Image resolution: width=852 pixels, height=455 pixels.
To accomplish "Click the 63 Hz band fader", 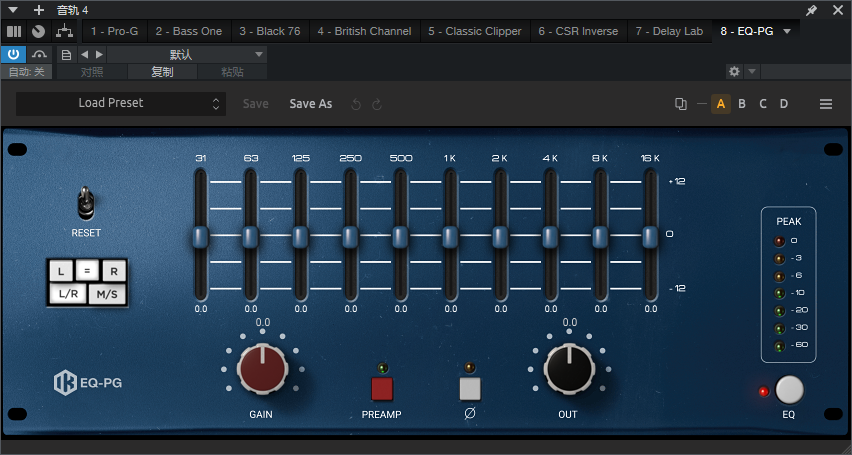I will click(250, 237).
